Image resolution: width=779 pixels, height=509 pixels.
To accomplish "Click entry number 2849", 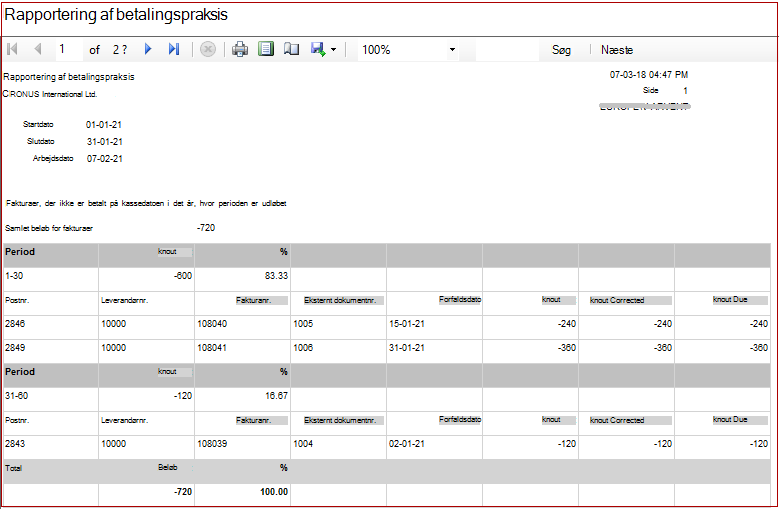I will pyautogui.click(x=15, y=348).
